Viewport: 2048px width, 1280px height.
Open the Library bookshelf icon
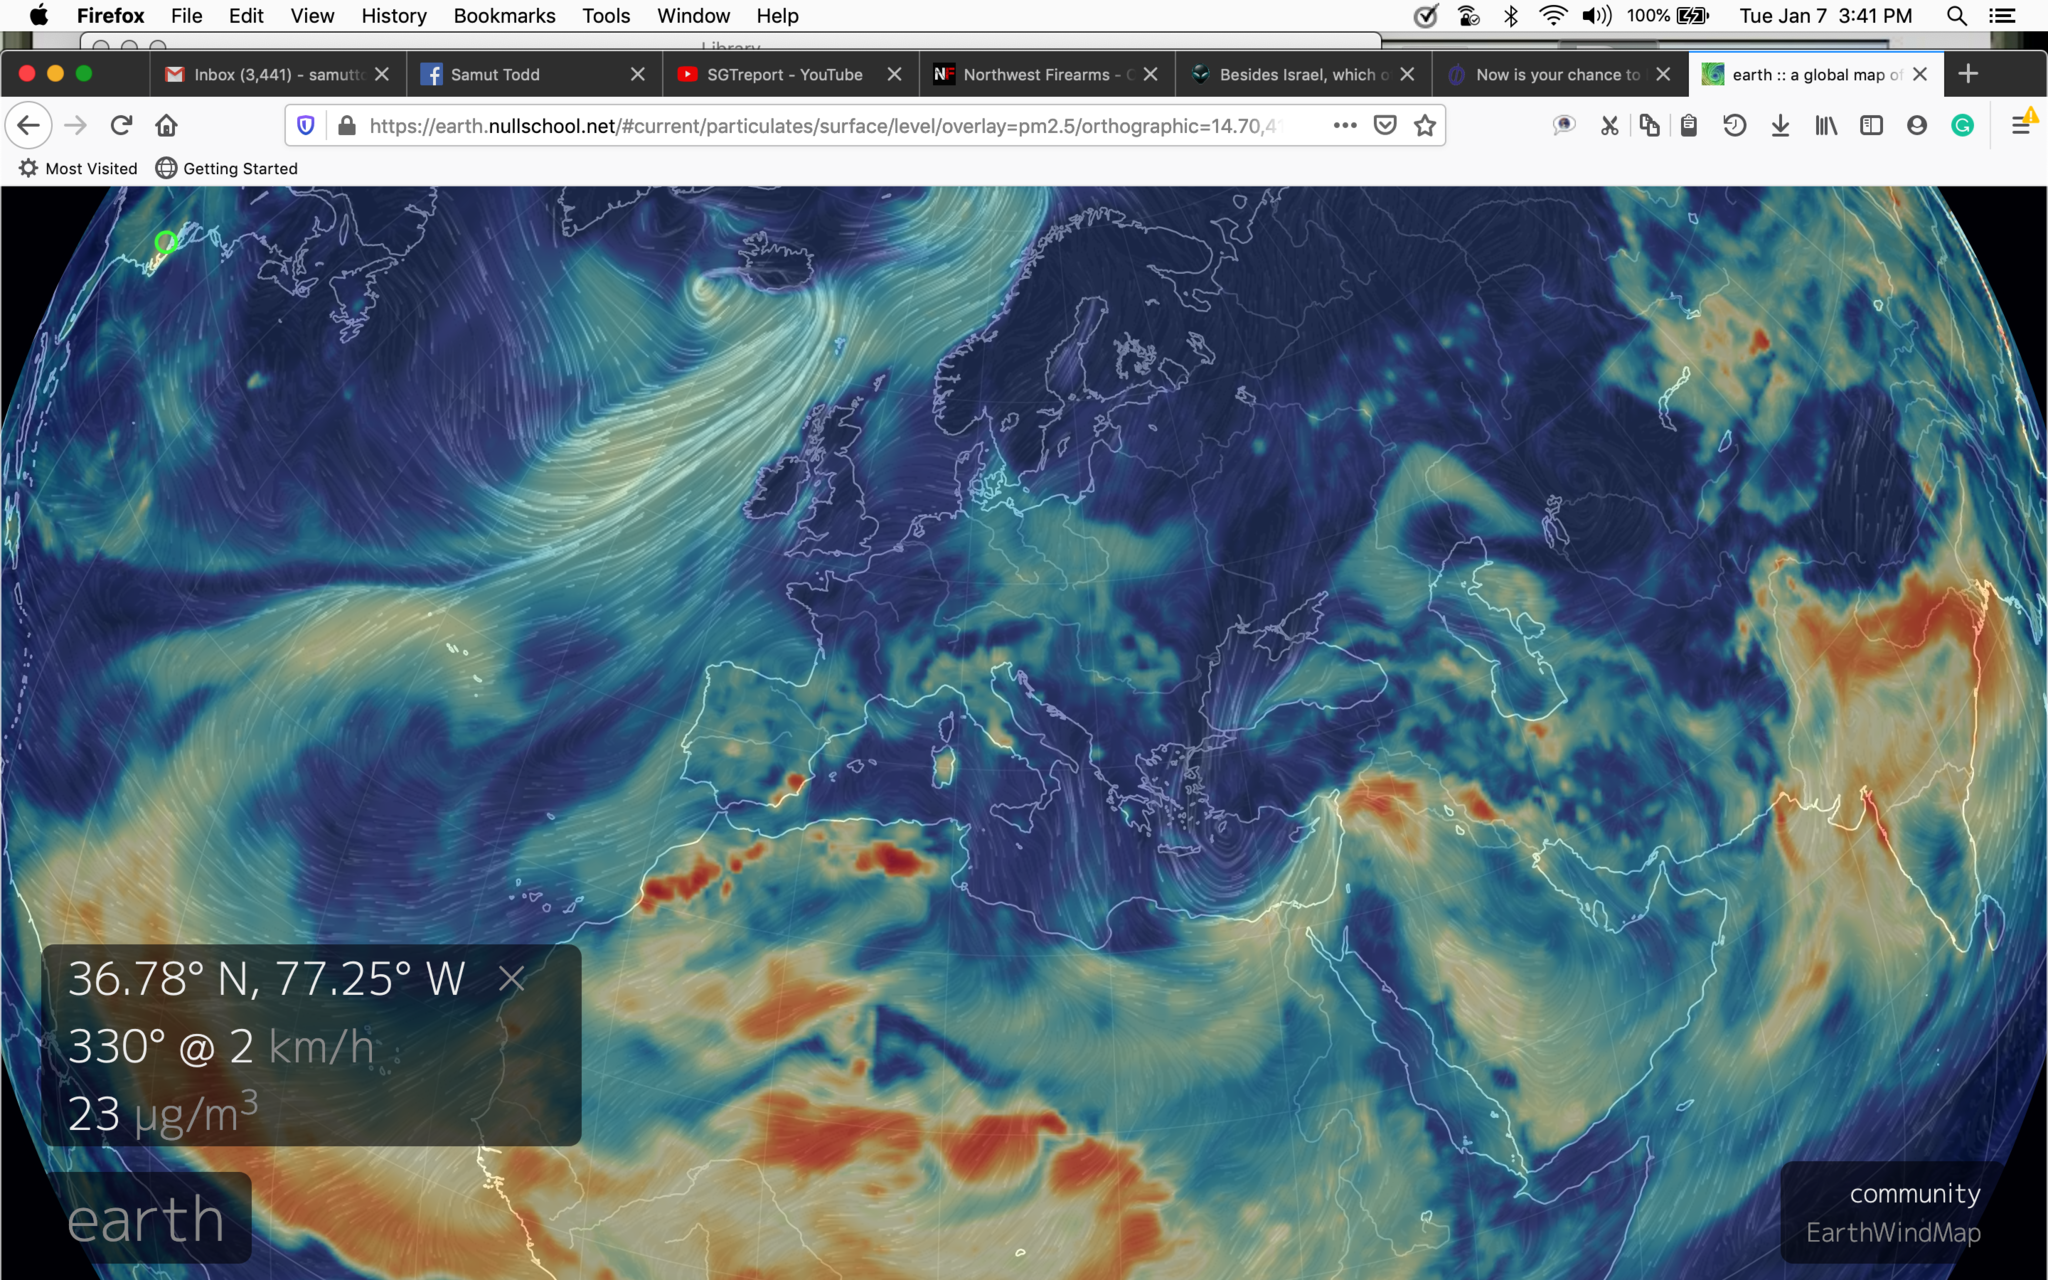pyautogui.click(x=1826, y=126)
